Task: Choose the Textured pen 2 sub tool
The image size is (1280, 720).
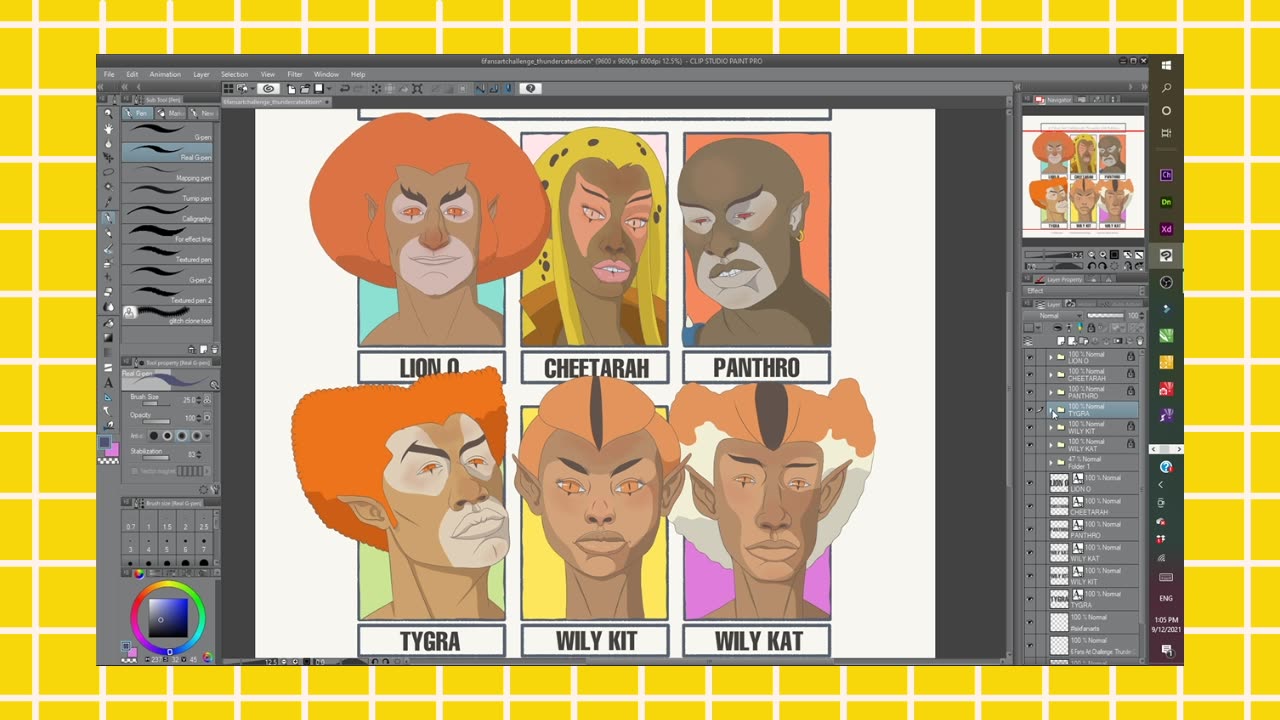Action: [x=167, y=294]
